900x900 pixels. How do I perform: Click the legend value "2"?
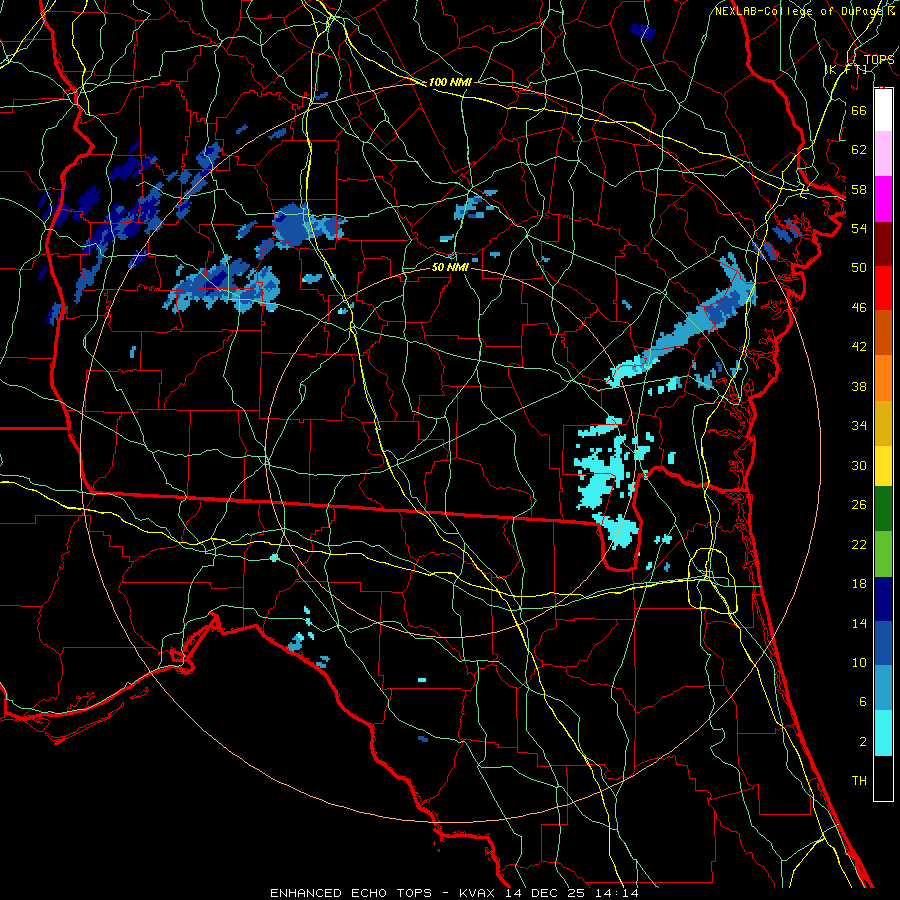point(862,741)
